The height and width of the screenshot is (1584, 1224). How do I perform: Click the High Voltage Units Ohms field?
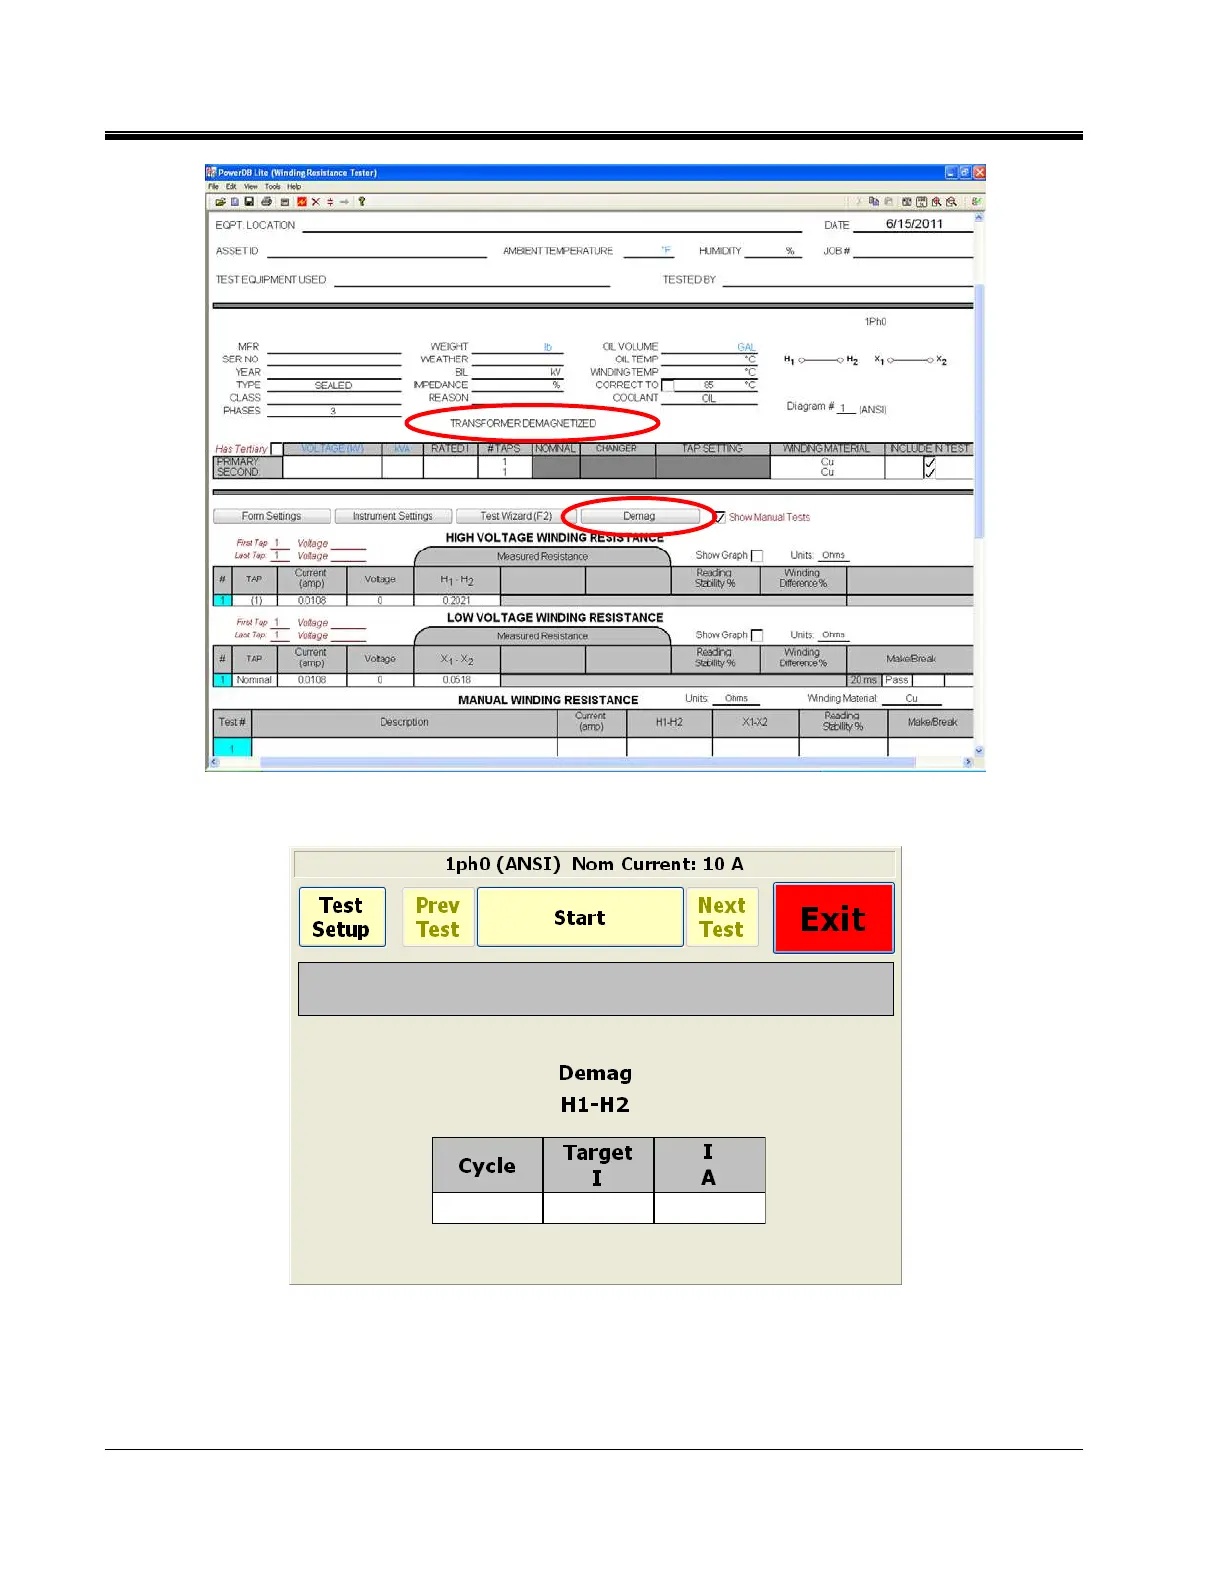[833, 555]
